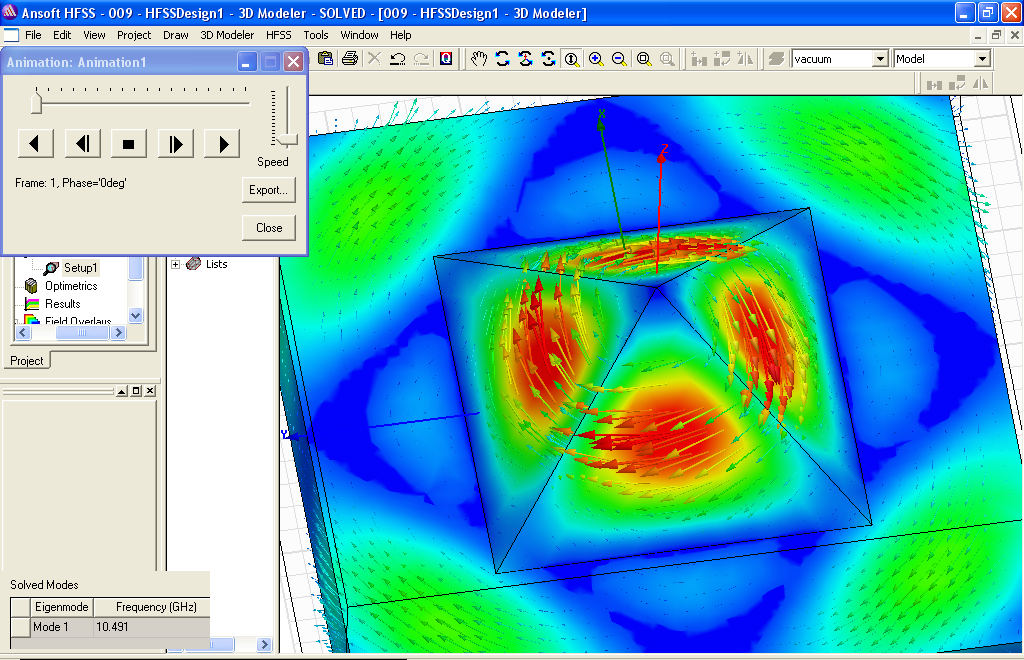Click project tree scroll down arrow

pyautogui.click(x=135, y=315)
